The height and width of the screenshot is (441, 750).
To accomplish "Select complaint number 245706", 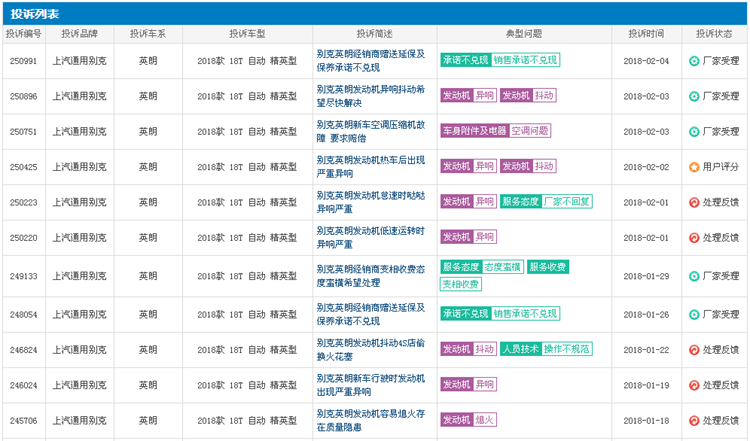I will pyautogui.click(x=23, y=420).
